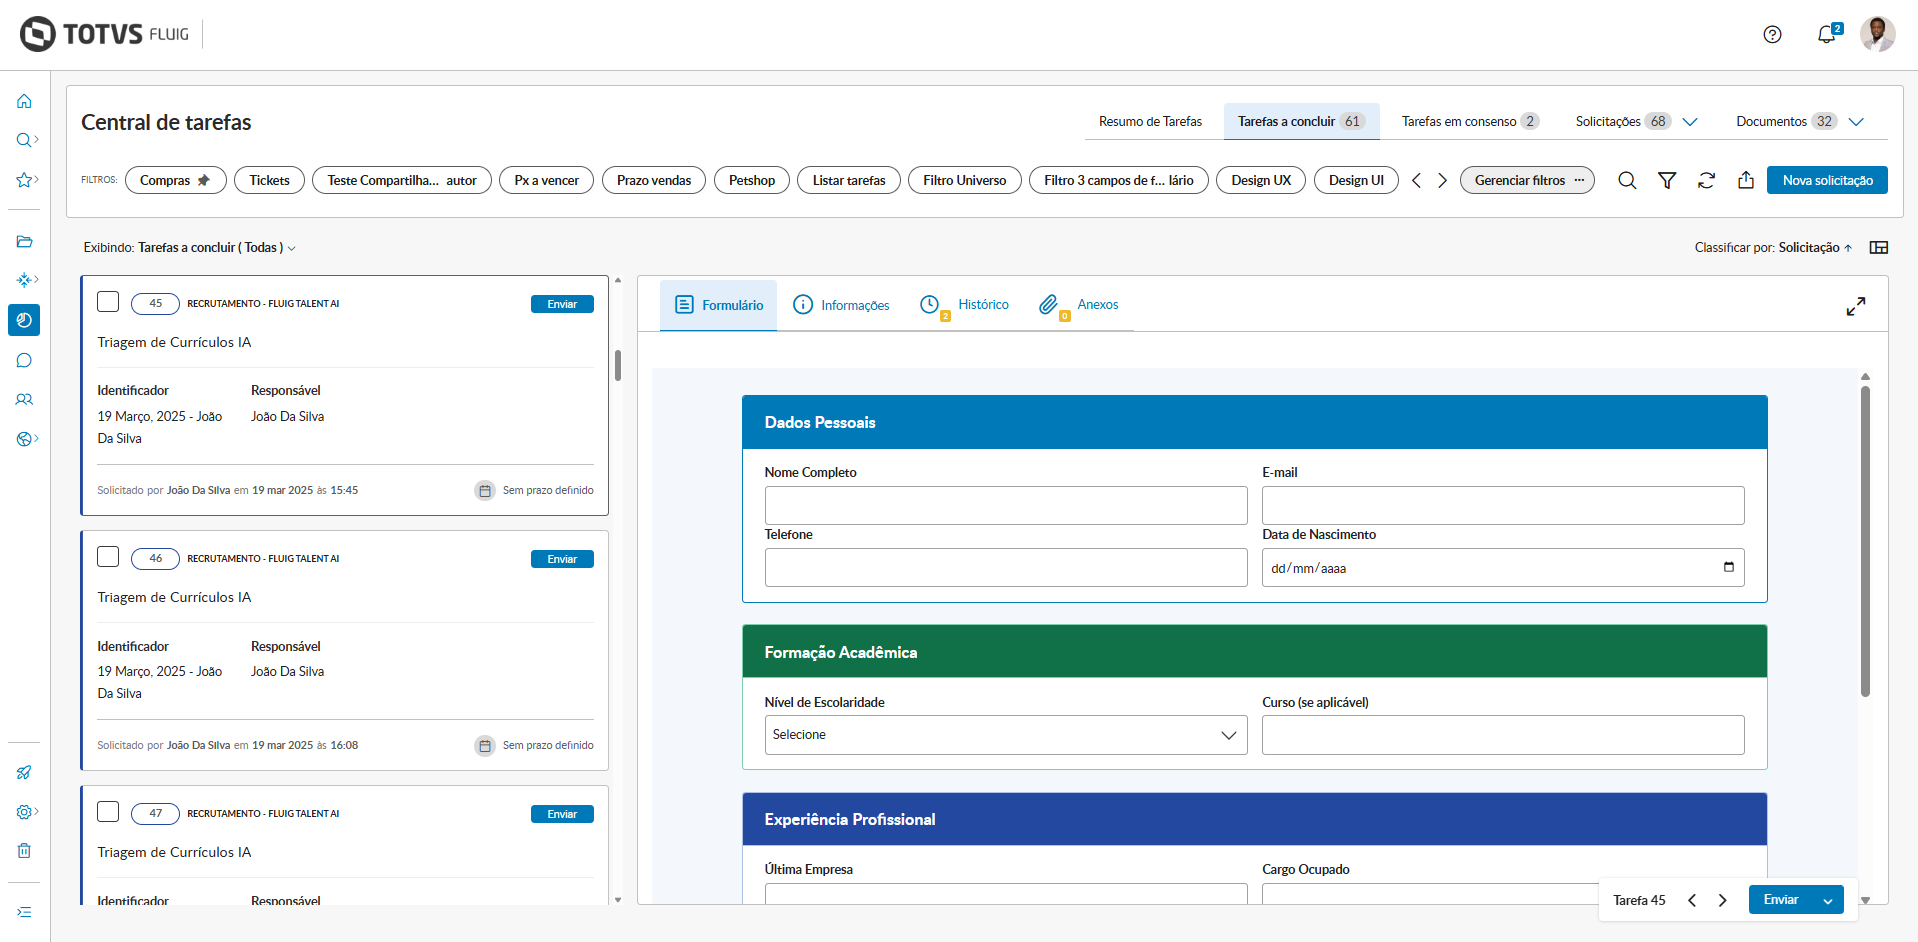The height and width of the screenshot is (942, 1918).
Task: Open the Enviar split-button arrow
Action: click(x=1828, y=900)
